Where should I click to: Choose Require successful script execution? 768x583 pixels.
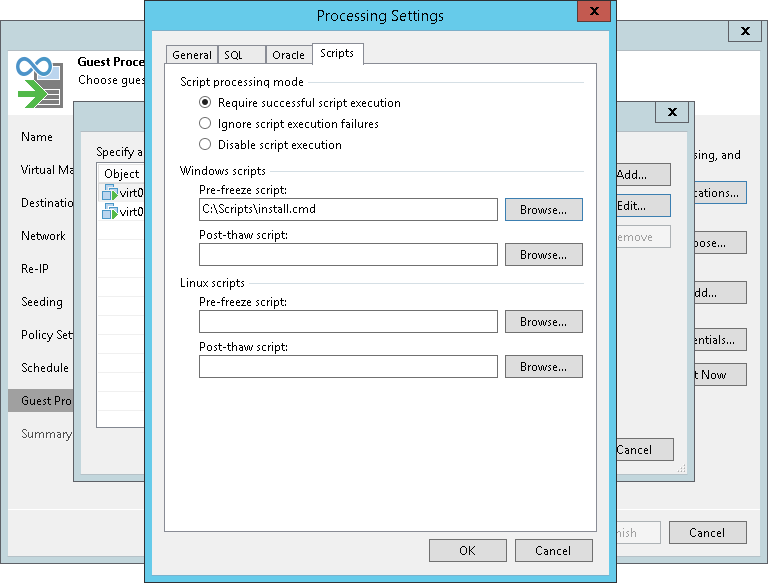[205, 102]
